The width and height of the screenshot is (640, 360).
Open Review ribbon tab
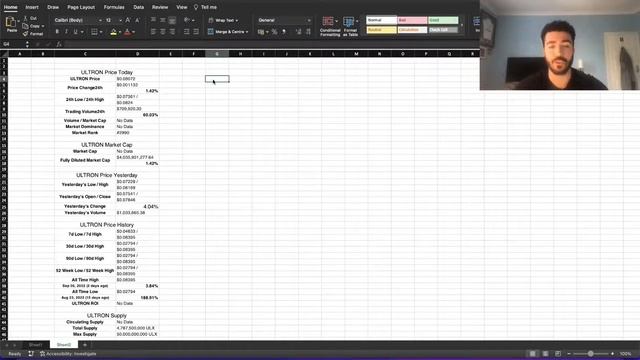160,7
